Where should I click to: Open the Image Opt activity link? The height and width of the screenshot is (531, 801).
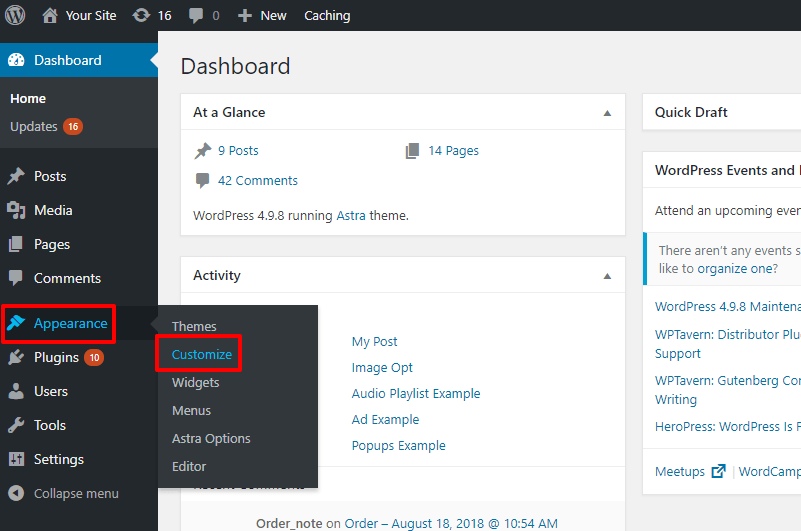pyautogui.click(x=382, y=367)
